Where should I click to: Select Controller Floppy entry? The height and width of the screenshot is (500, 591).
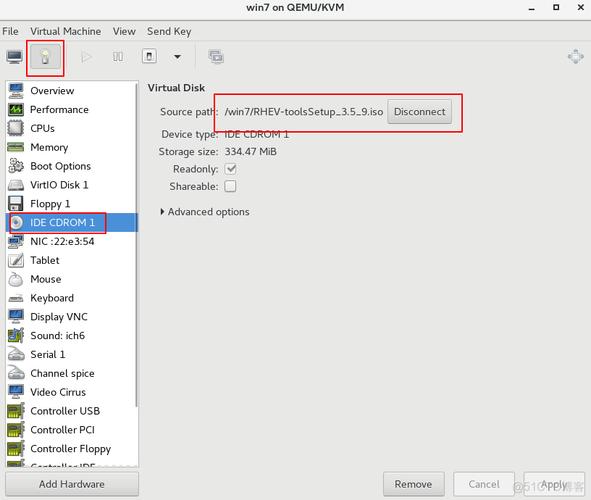click(71, 449)
